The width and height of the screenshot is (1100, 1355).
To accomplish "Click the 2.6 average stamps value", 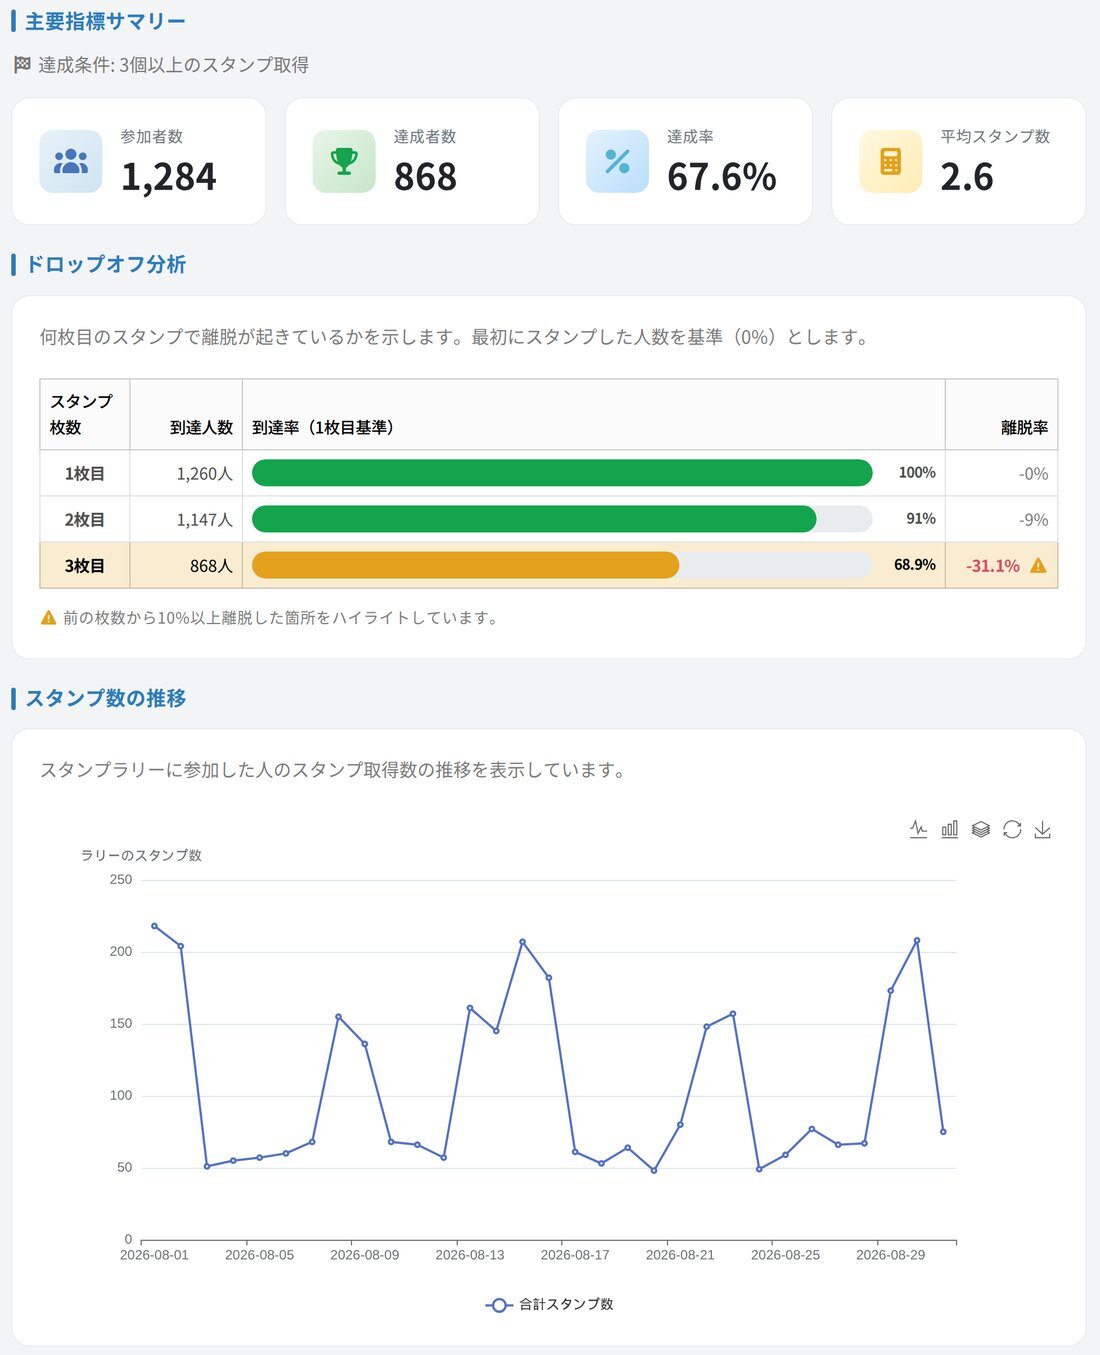I will [967, 177].
